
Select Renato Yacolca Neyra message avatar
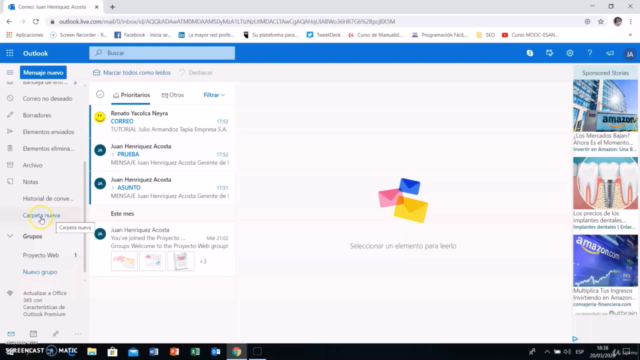[x=100, y=117]
